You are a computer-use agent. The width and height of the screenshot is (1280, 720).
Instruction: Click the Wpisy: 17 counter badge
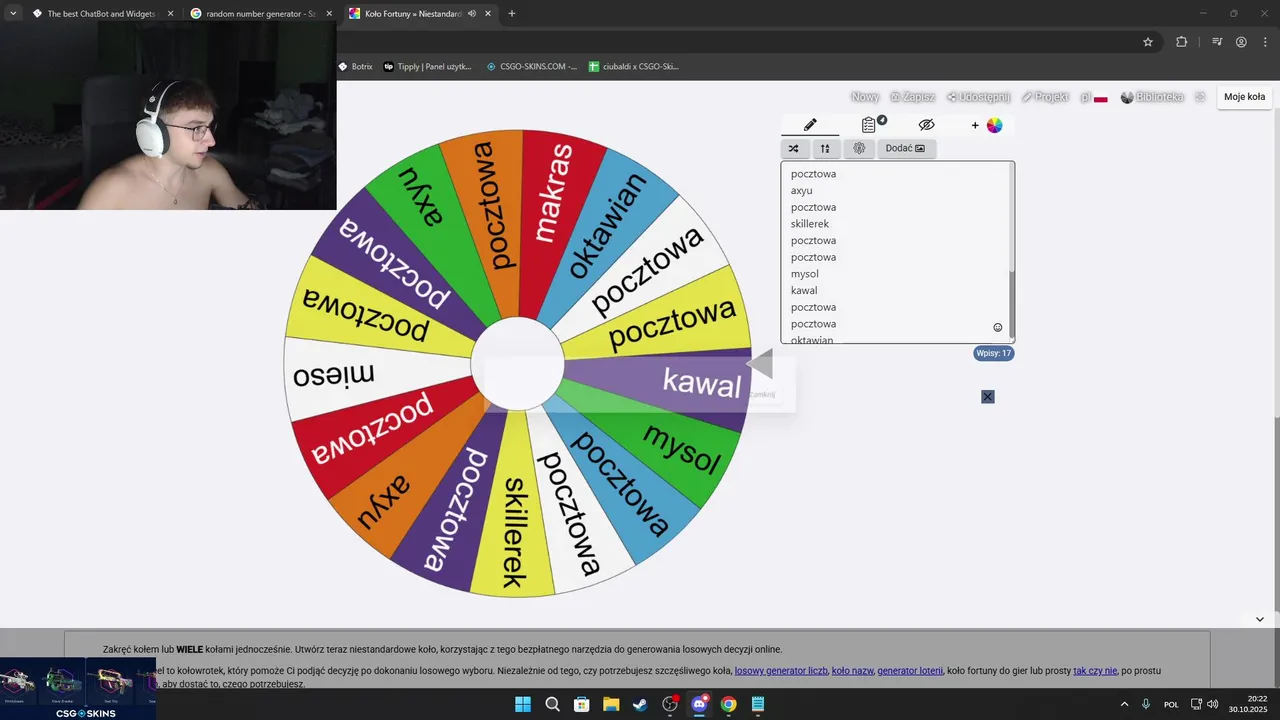coord(994,353)
